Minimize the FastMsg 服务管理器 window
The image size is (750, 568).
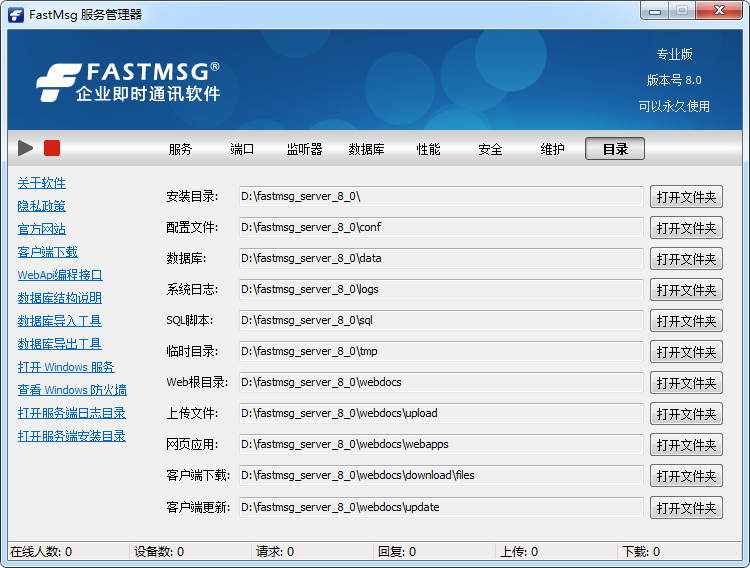[x=655, y=11]
